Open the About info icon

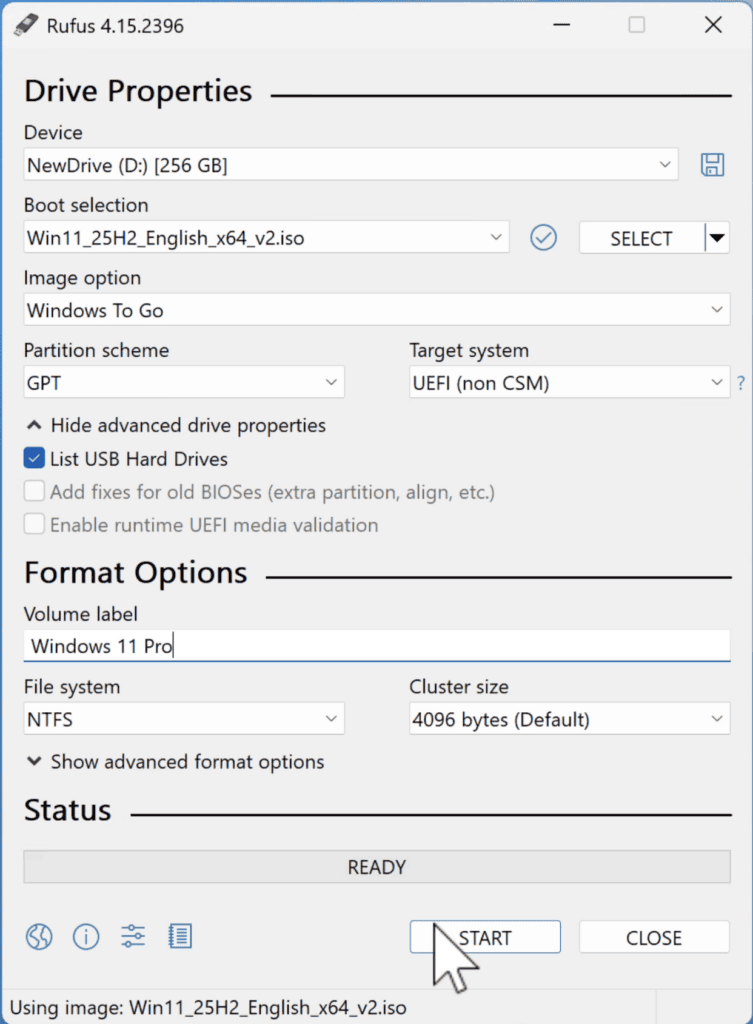86,936
